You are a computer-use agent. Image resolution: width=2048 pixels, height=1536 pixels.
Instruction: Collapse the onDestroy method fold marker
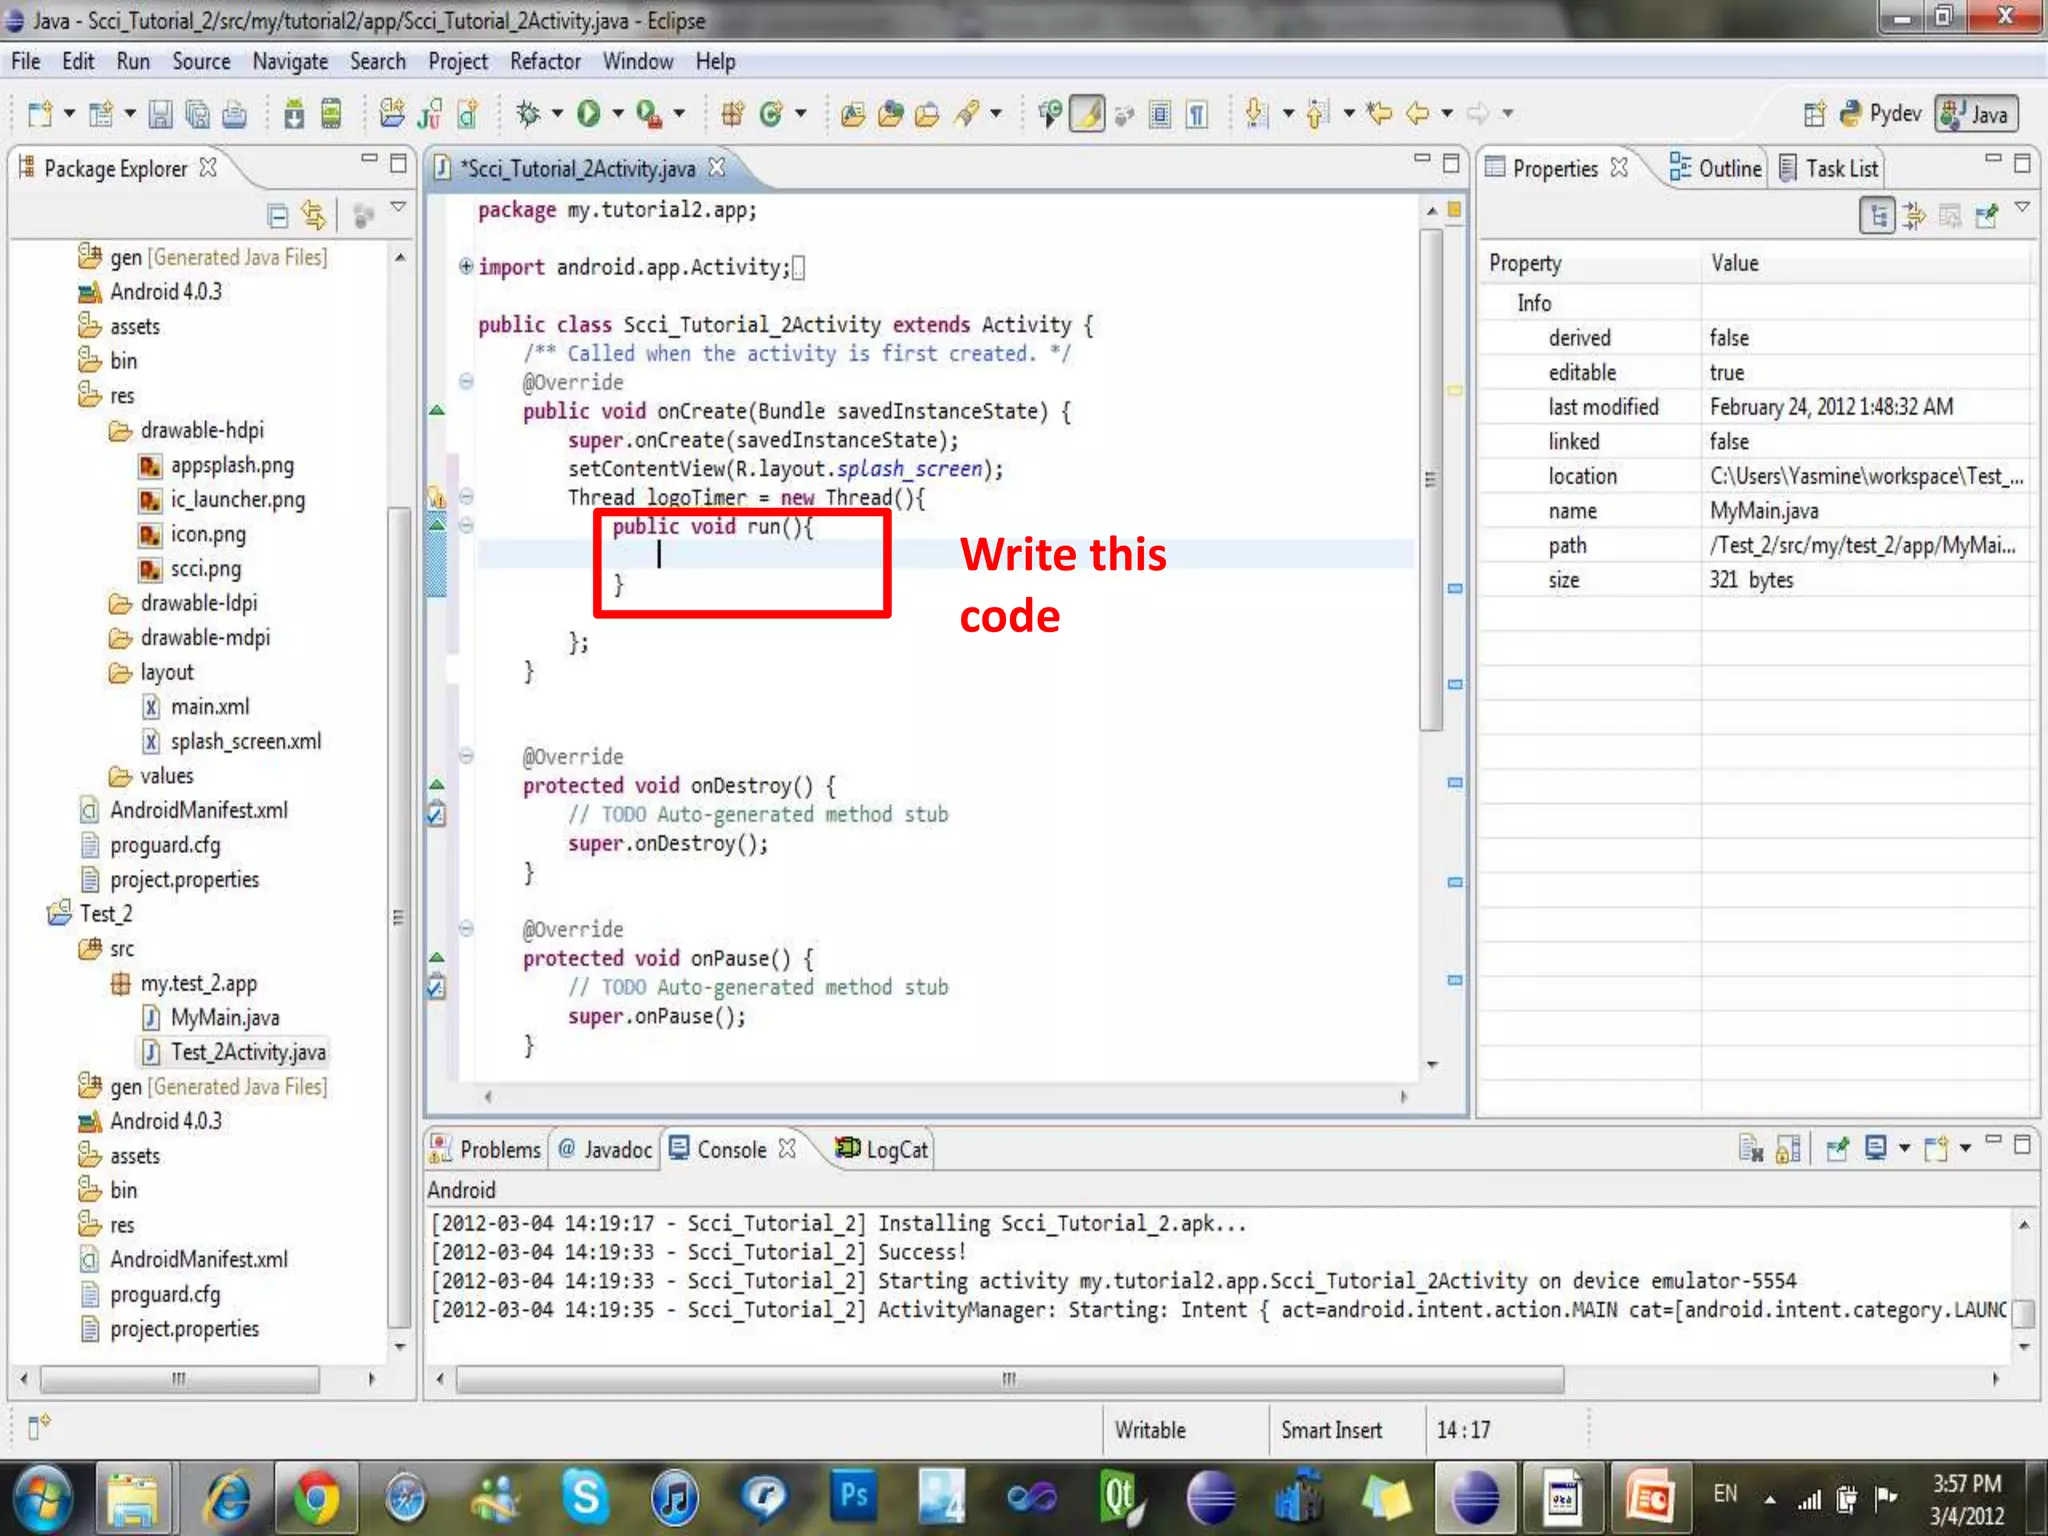point(466,756)
